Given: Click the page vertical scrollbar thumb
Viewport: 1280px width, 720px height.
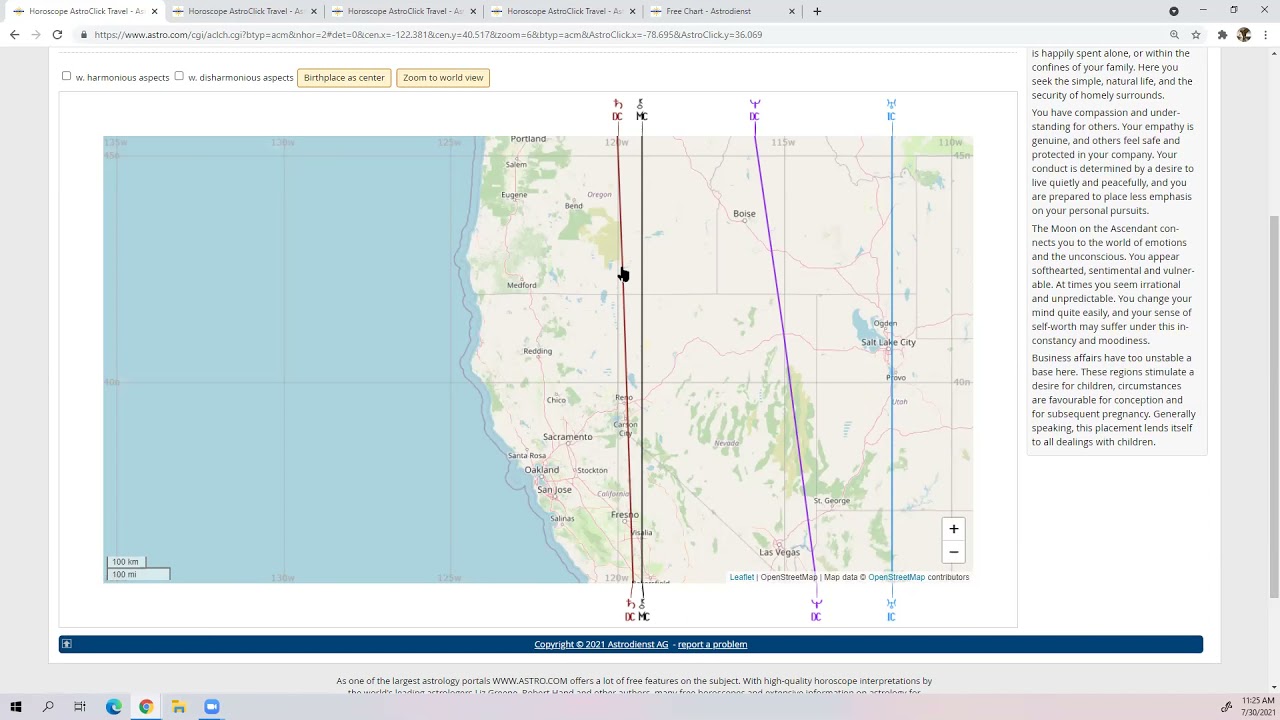Looking at the screenshot, I should (x=1272, y=405).
